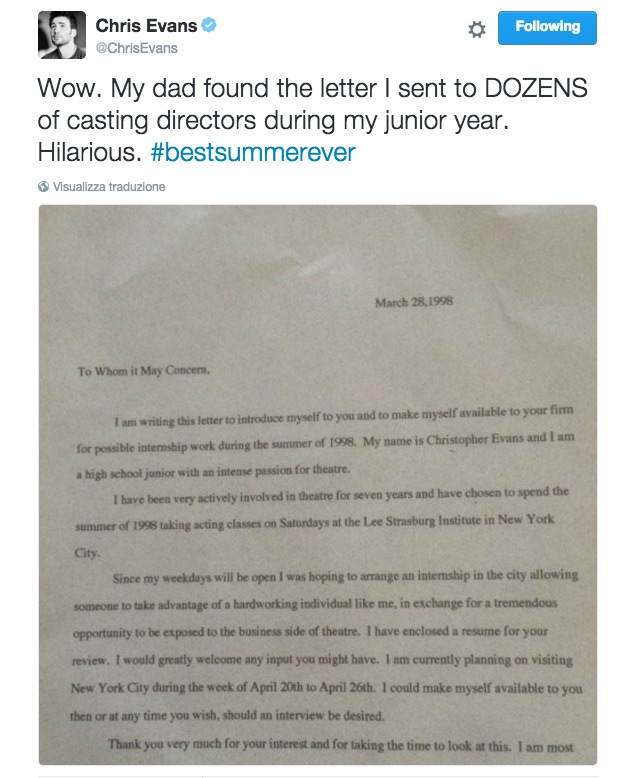Click the 'Chris Evans' display name

pyautogui.click(x=146, y=25)
